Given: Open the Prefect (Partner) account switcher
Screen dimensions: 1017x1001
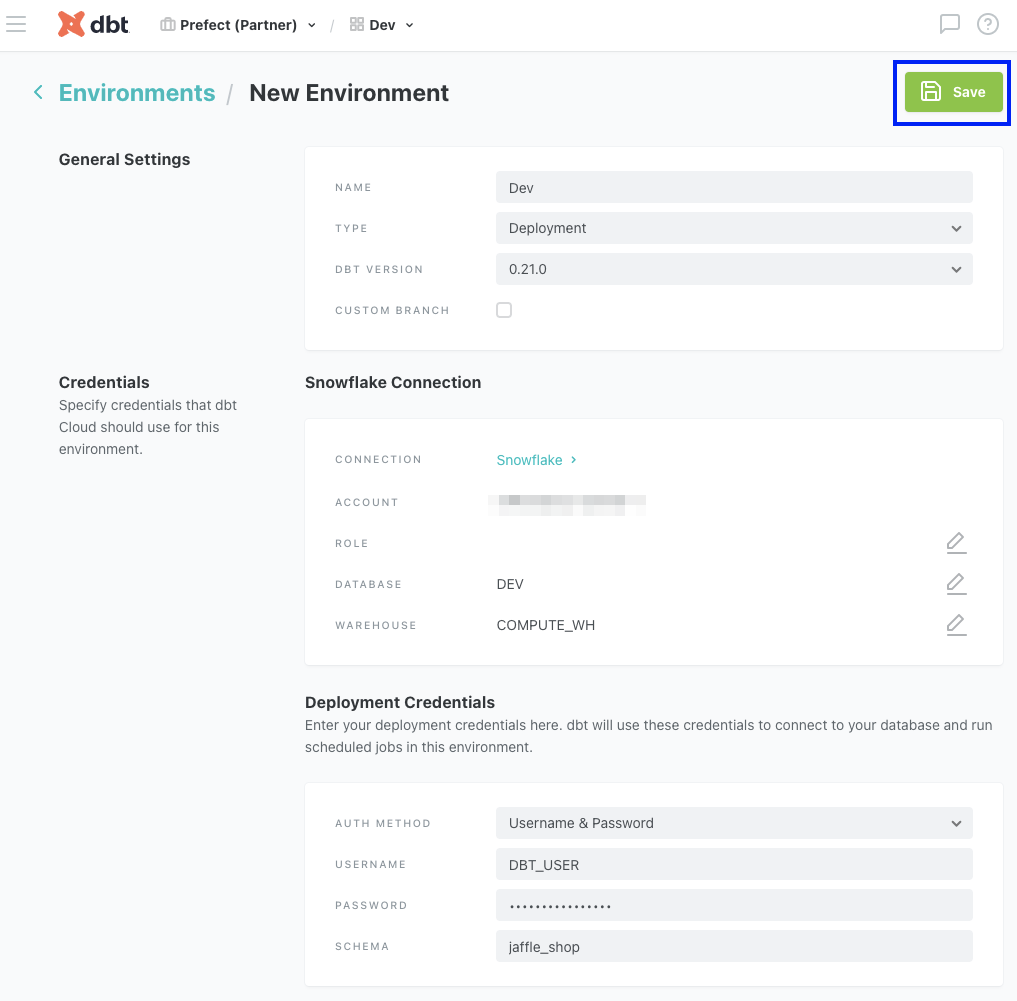Looking at the screenshot, I should [x=238, y=25].
